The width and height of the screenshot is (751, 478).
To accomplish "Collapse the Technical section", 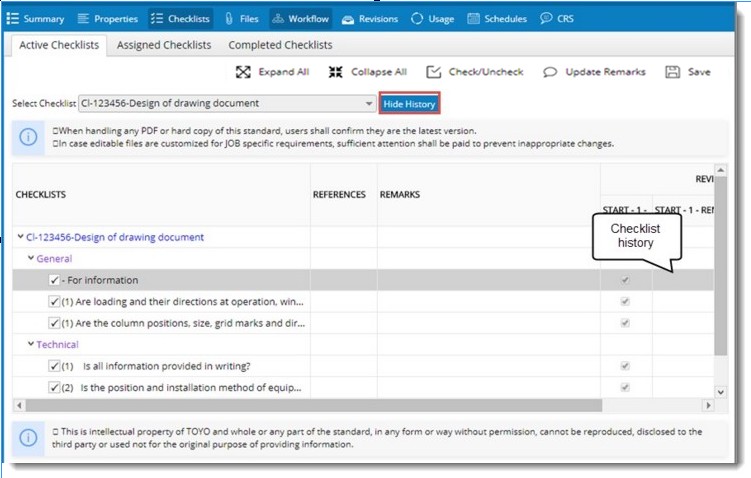I will click(31, 344).
